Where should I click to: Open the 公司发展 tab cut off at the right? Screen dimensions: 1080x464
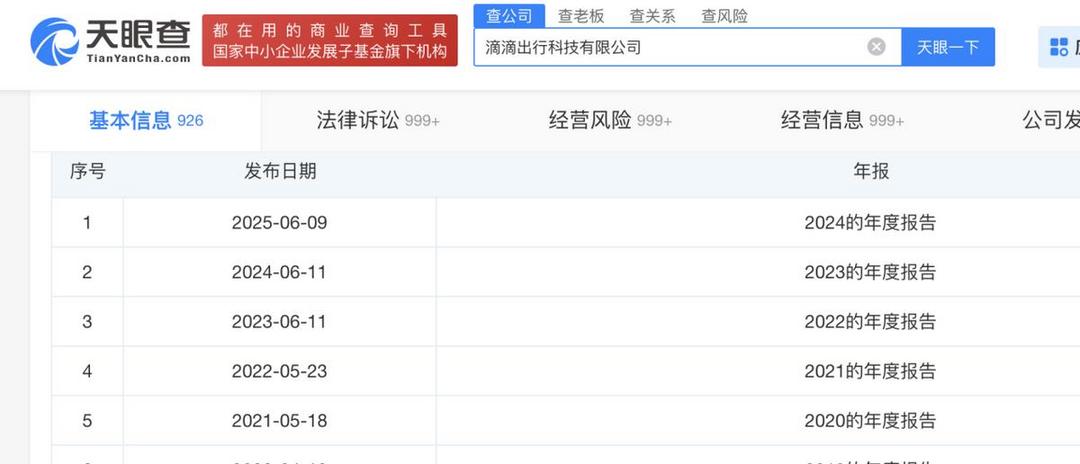click(x=1051, y=120)
